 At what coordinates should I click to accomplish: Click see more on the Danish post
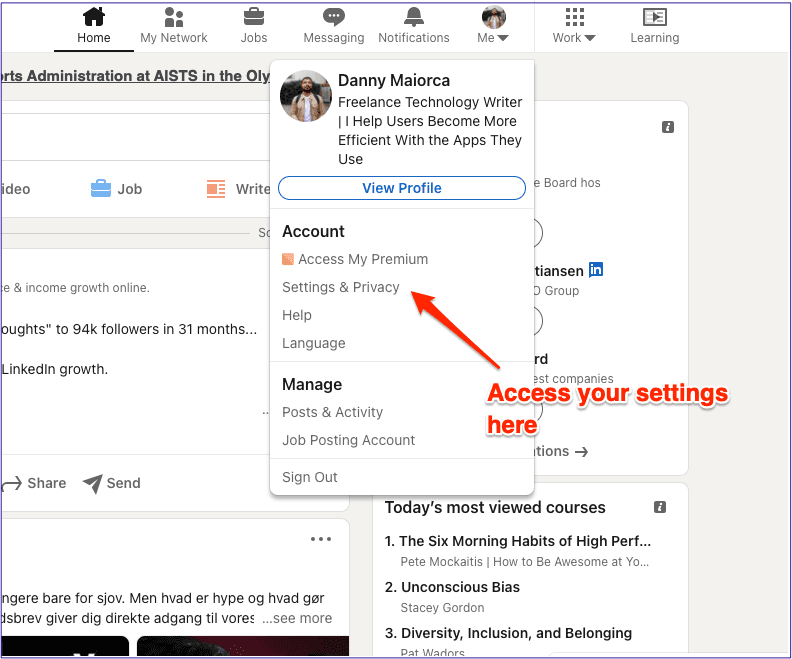297,618
